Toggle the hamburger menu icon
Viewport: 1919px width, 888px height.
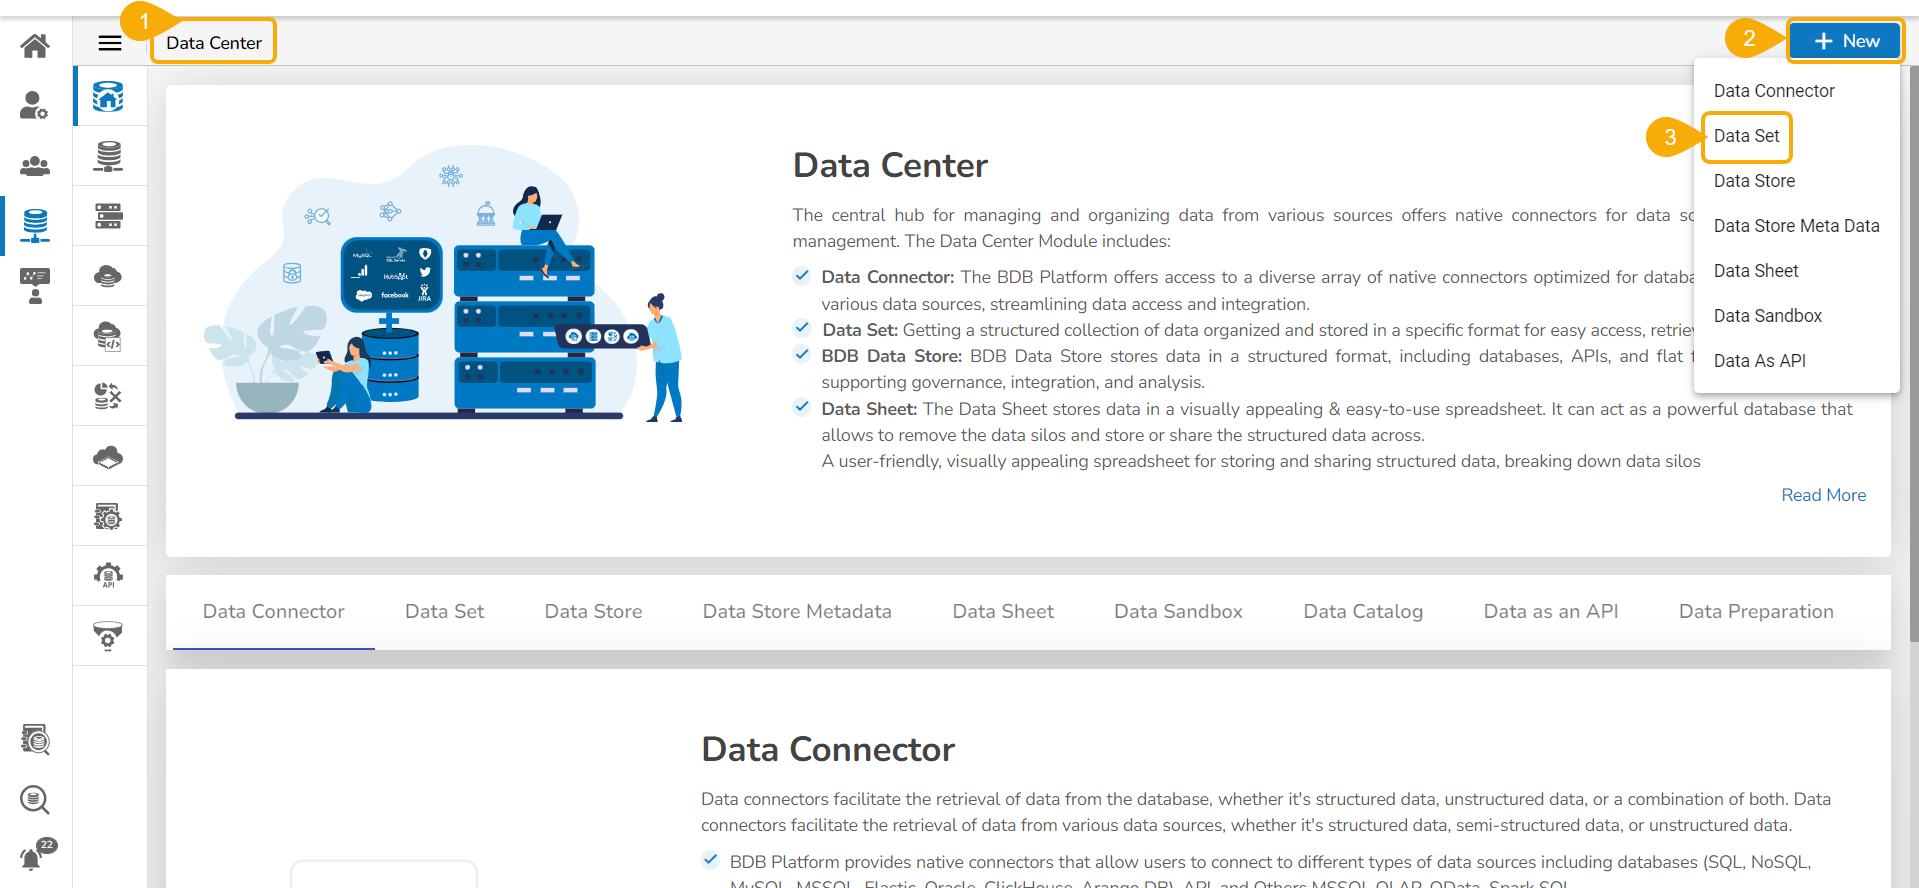click(x=110, y=43)
